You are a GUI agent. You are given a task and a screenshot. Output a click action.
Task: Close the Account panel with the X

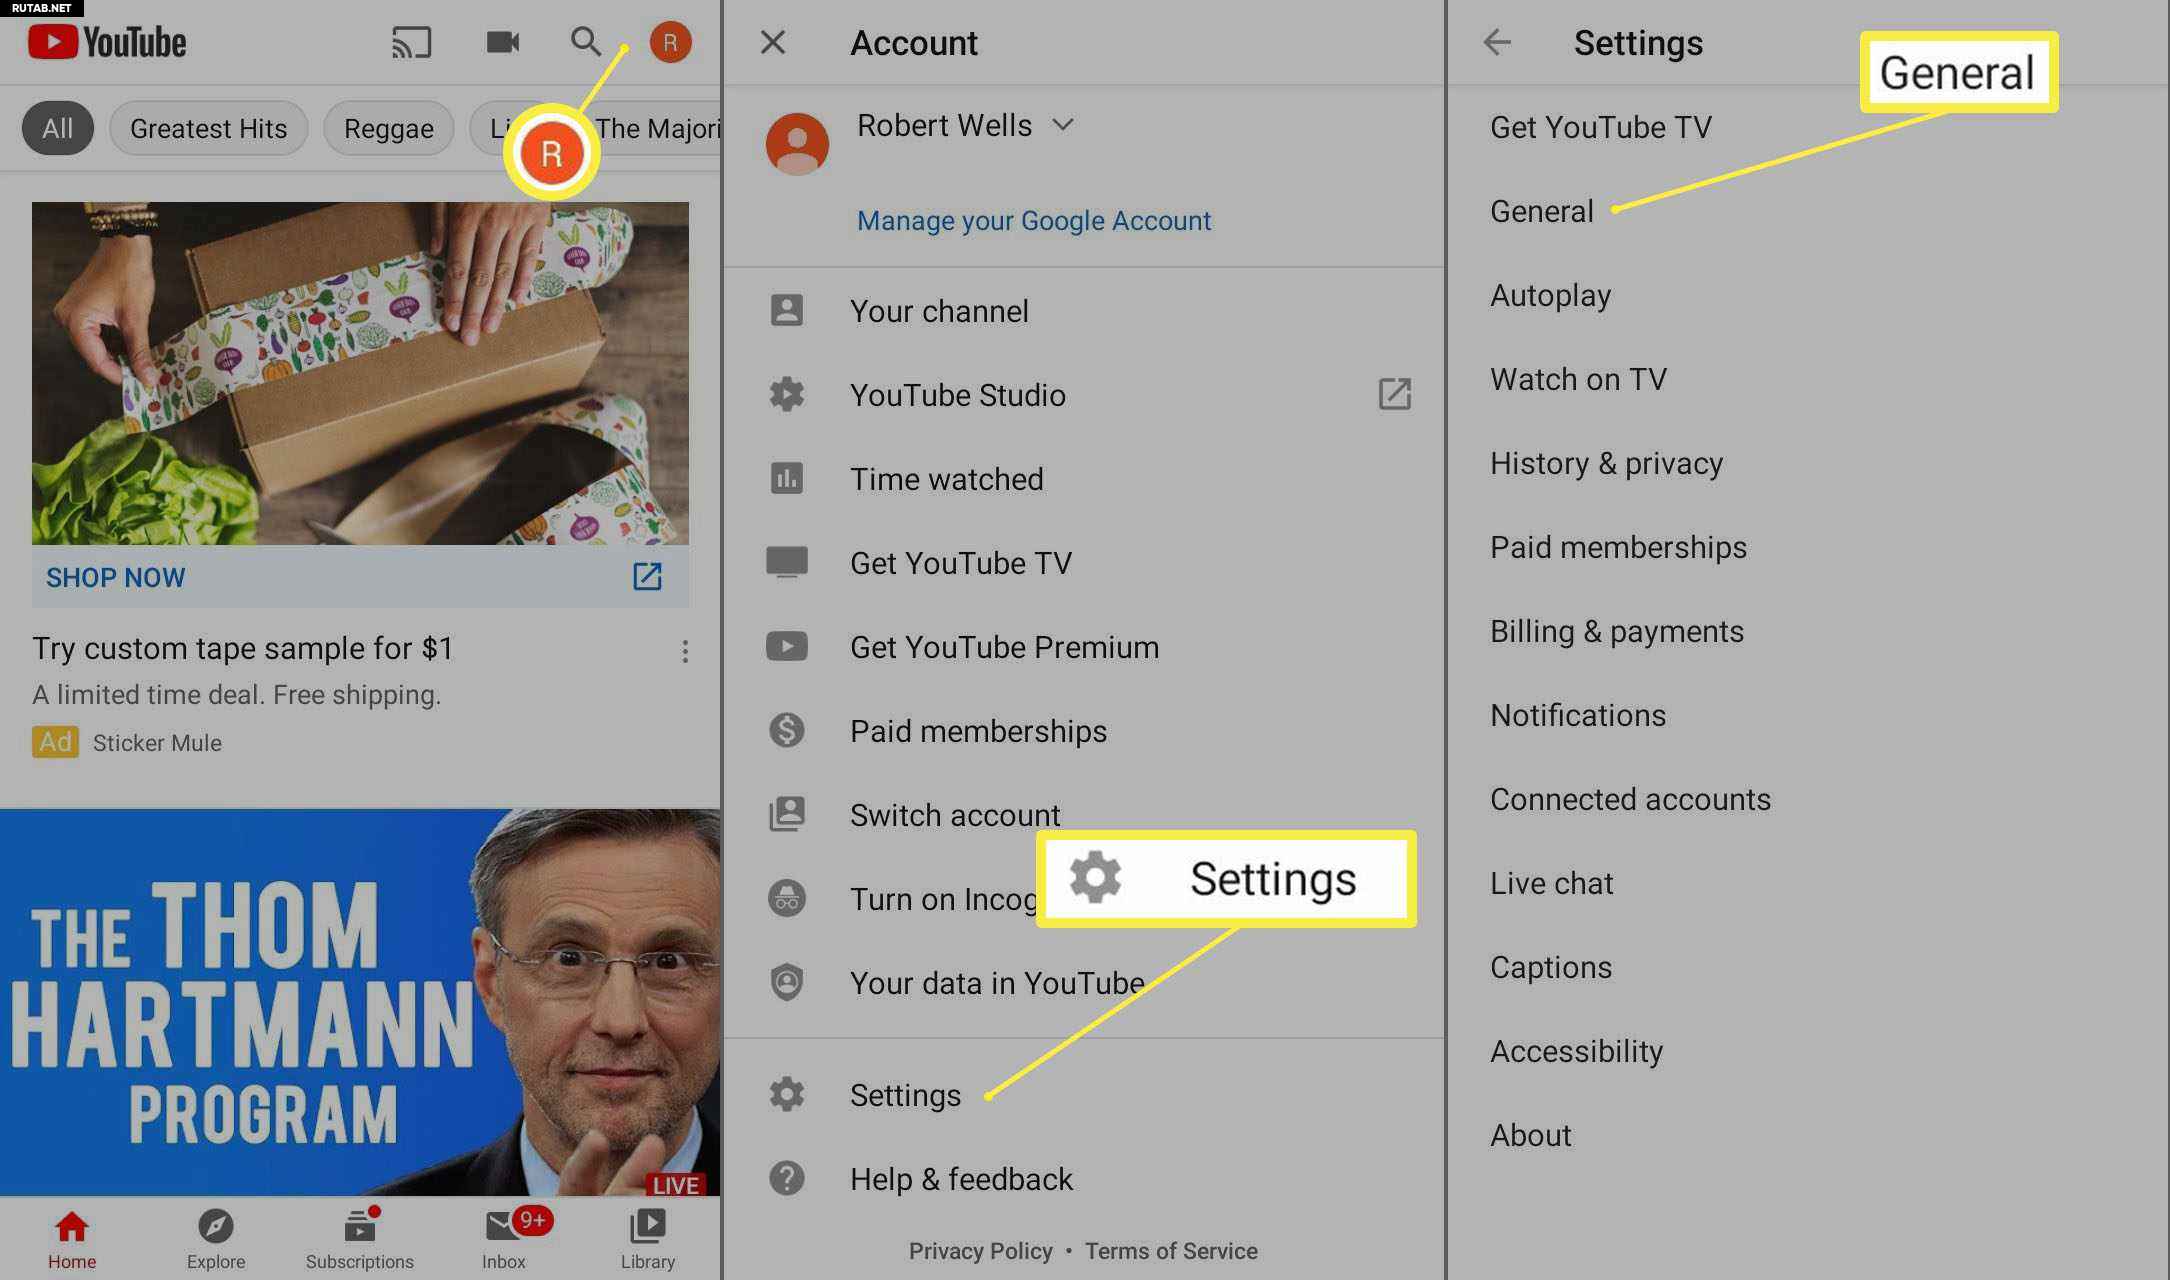pos(772,42)
